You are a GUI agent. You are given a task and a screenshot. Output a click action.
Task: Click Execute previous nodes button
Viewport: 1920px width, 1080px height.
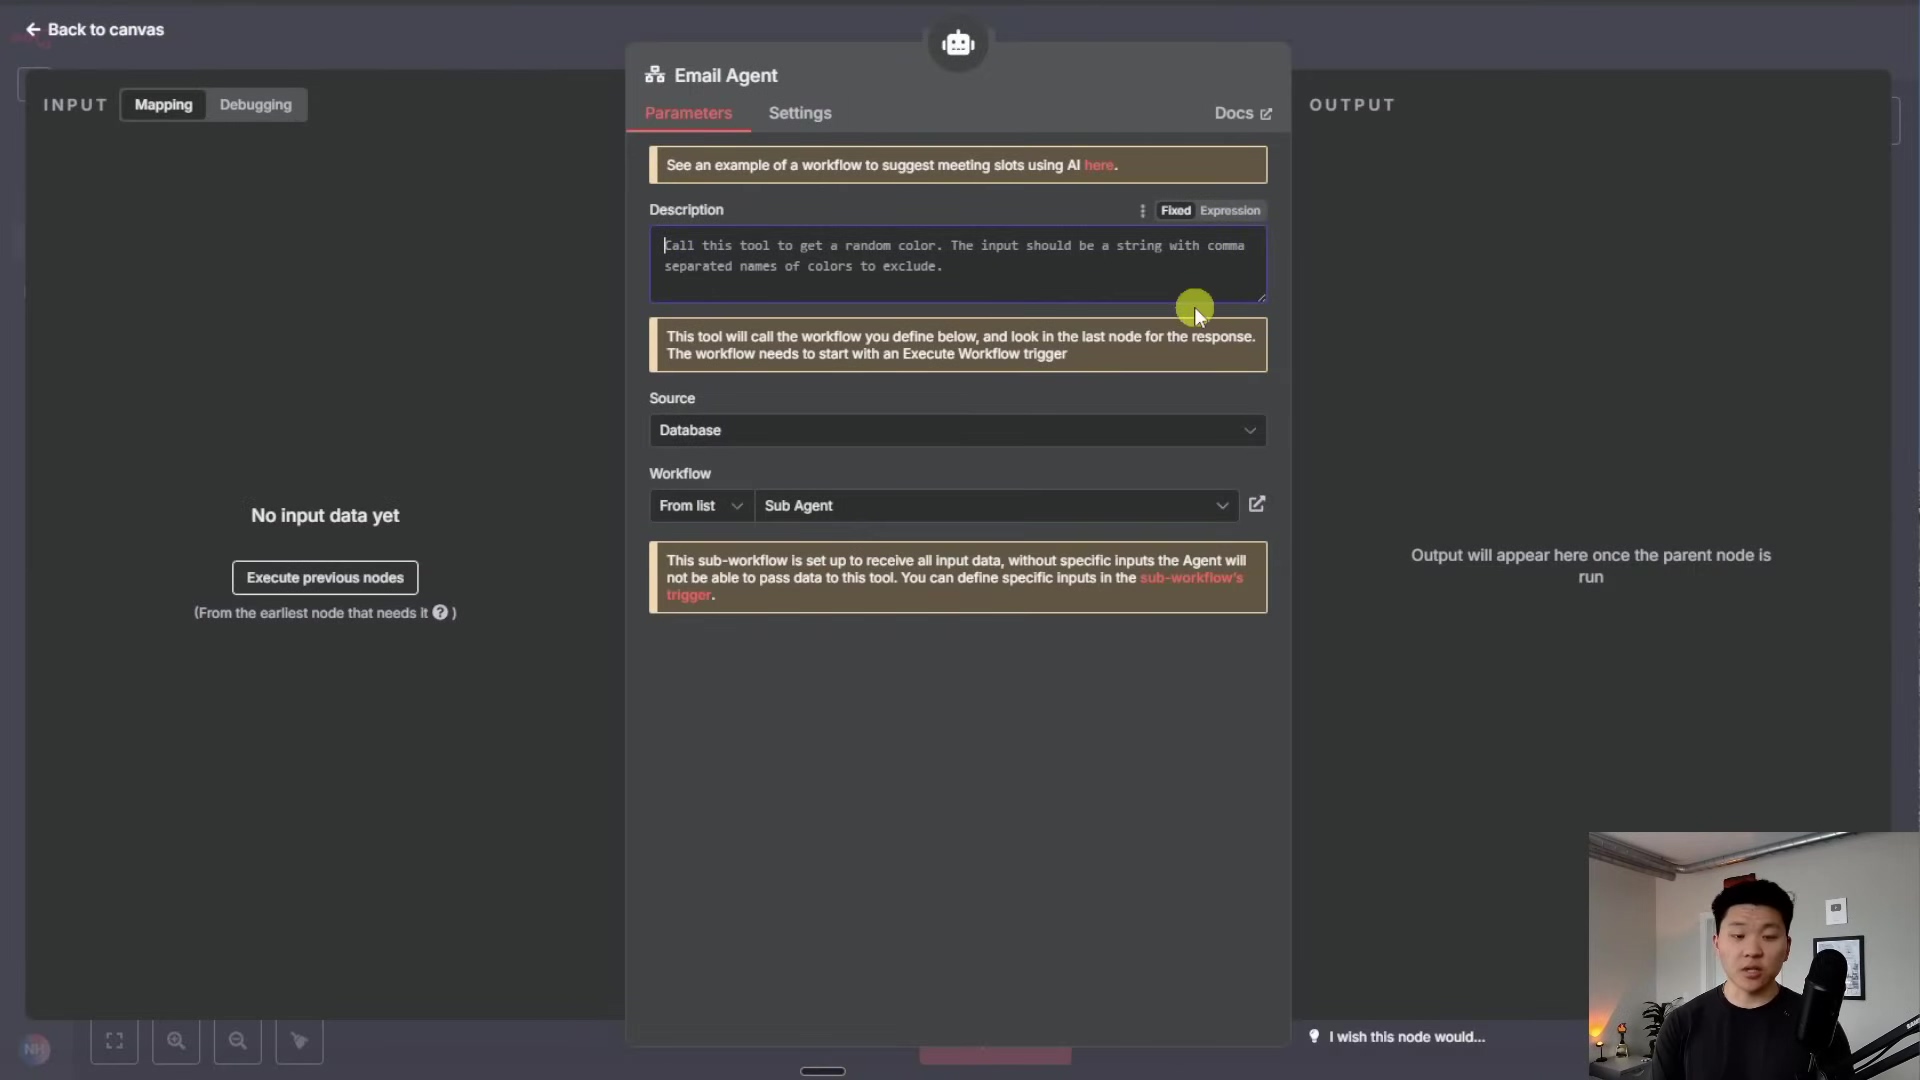(325, 578)
